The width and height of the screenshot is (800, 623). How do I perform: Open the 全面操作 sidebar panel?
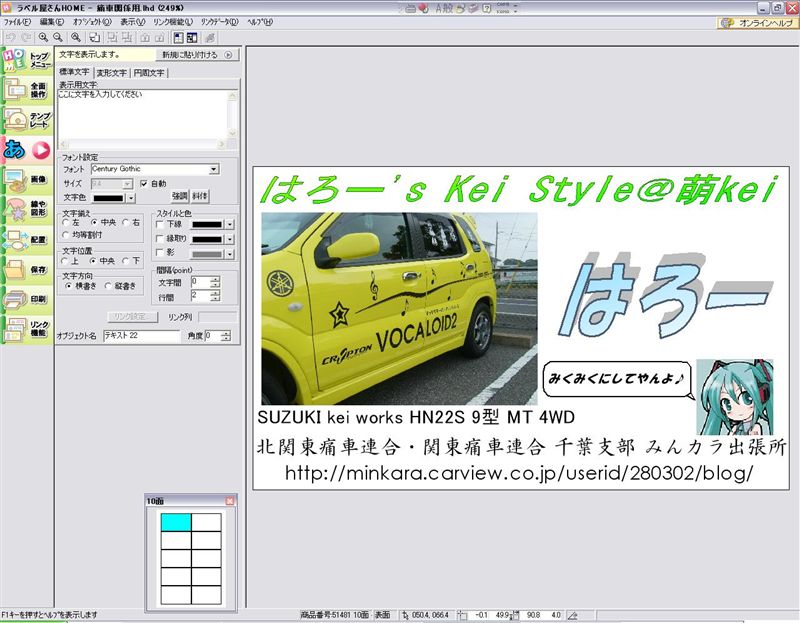(27, 90)
